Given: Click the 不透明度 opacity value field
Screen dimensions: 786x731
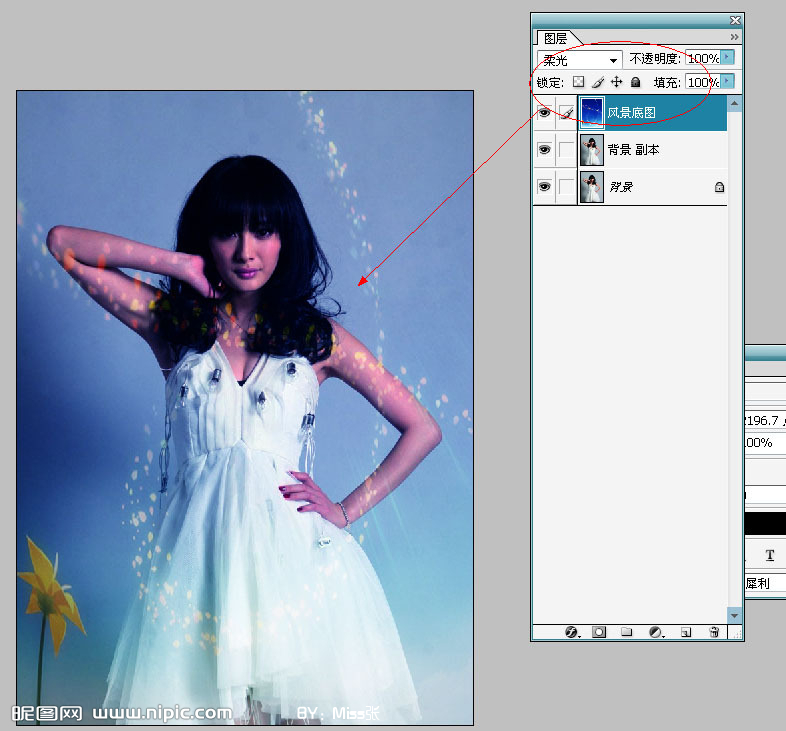Looking at the screenshot, I should [703, 58].
